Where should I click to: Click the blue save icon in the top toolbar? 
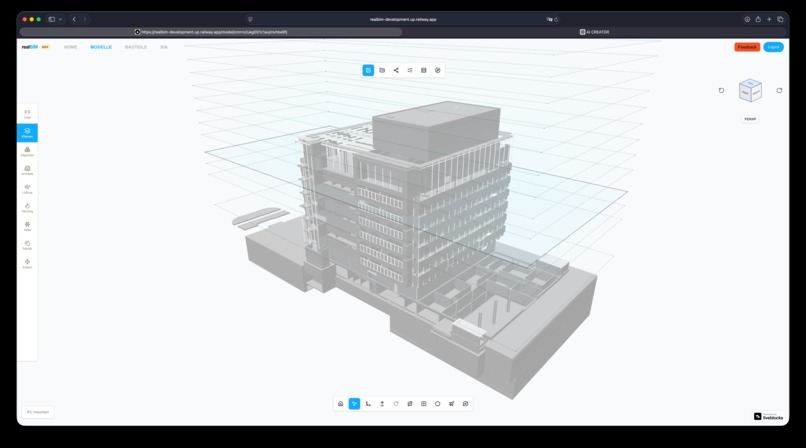tap(368, 70)
